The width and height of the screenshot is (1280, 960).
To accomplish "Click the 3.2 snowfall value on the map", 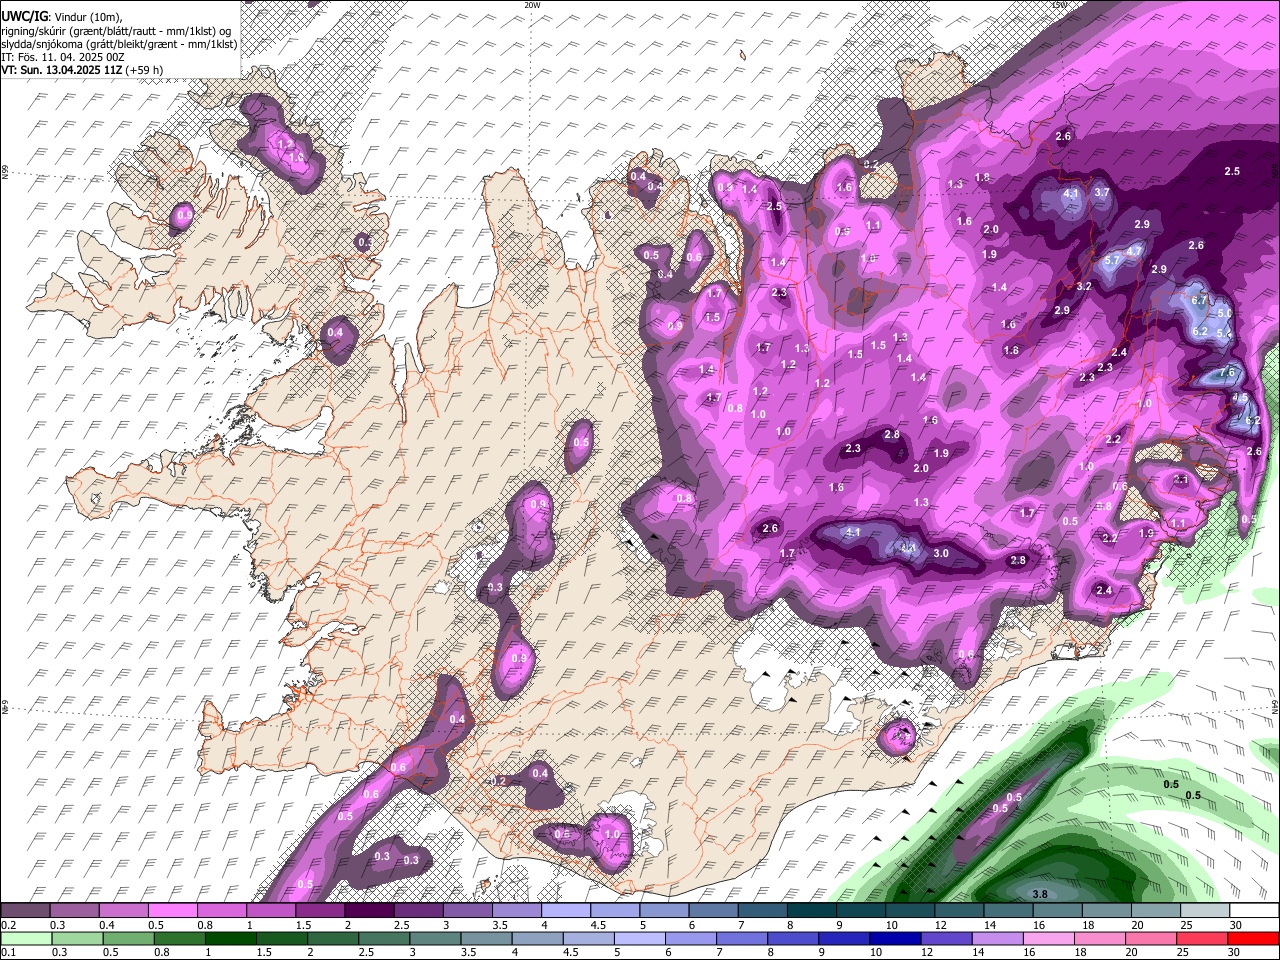I will pyautogui.click(x=1083, y=286).
